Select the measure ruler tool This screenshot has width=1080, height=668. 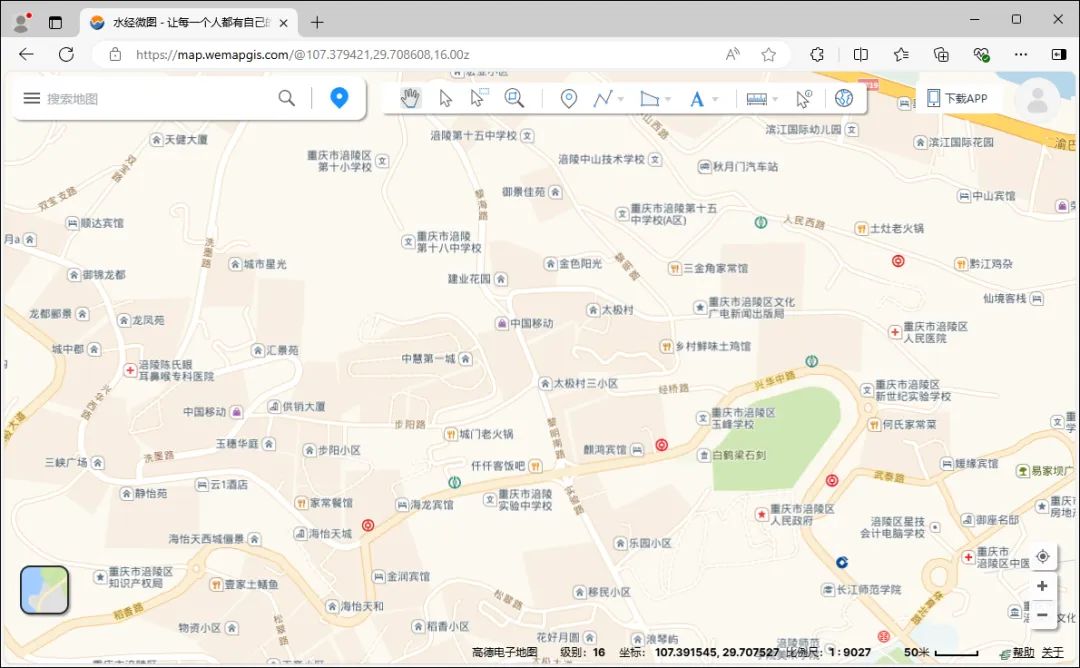coord(756,99)
